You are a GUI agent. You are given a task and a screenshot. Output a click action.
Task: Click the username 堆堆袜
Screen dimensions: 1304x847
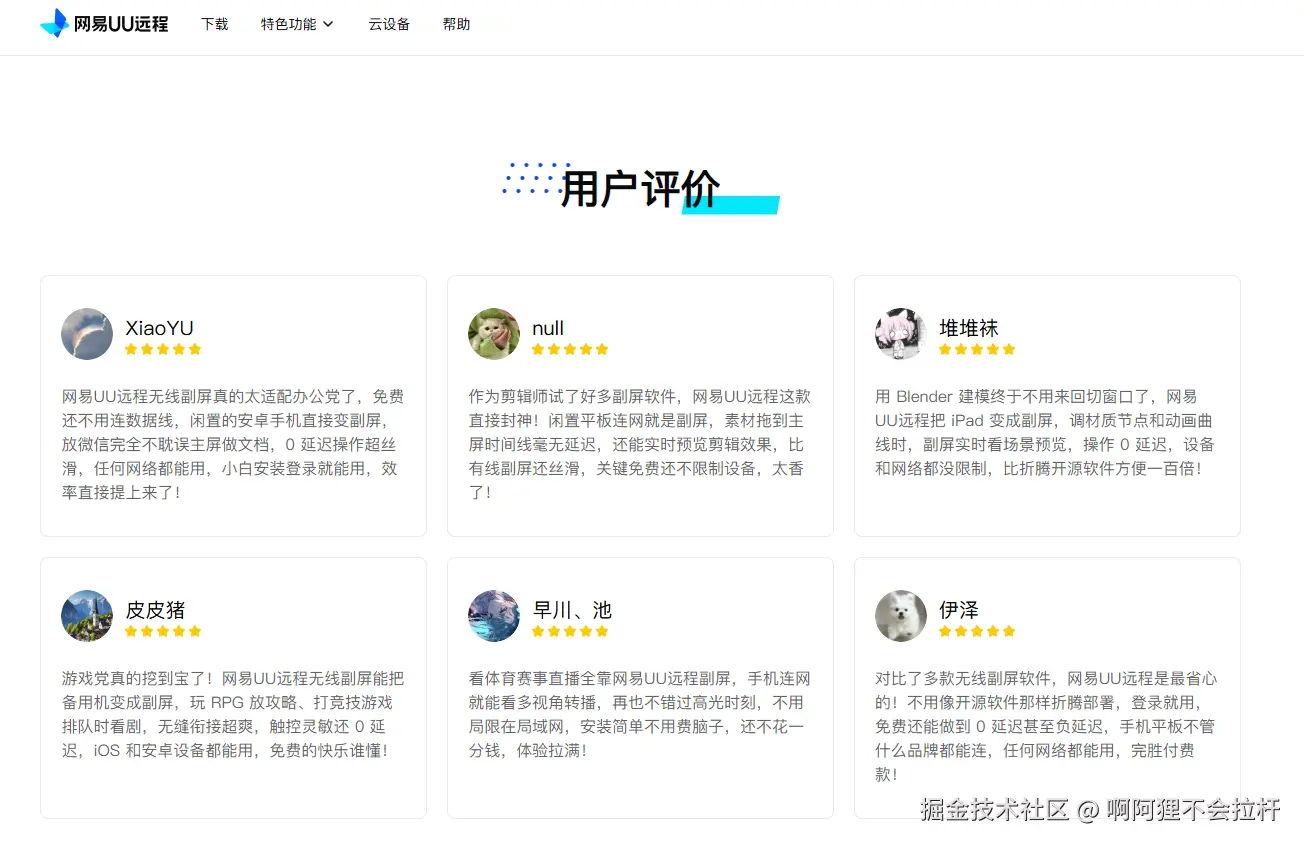968,328
